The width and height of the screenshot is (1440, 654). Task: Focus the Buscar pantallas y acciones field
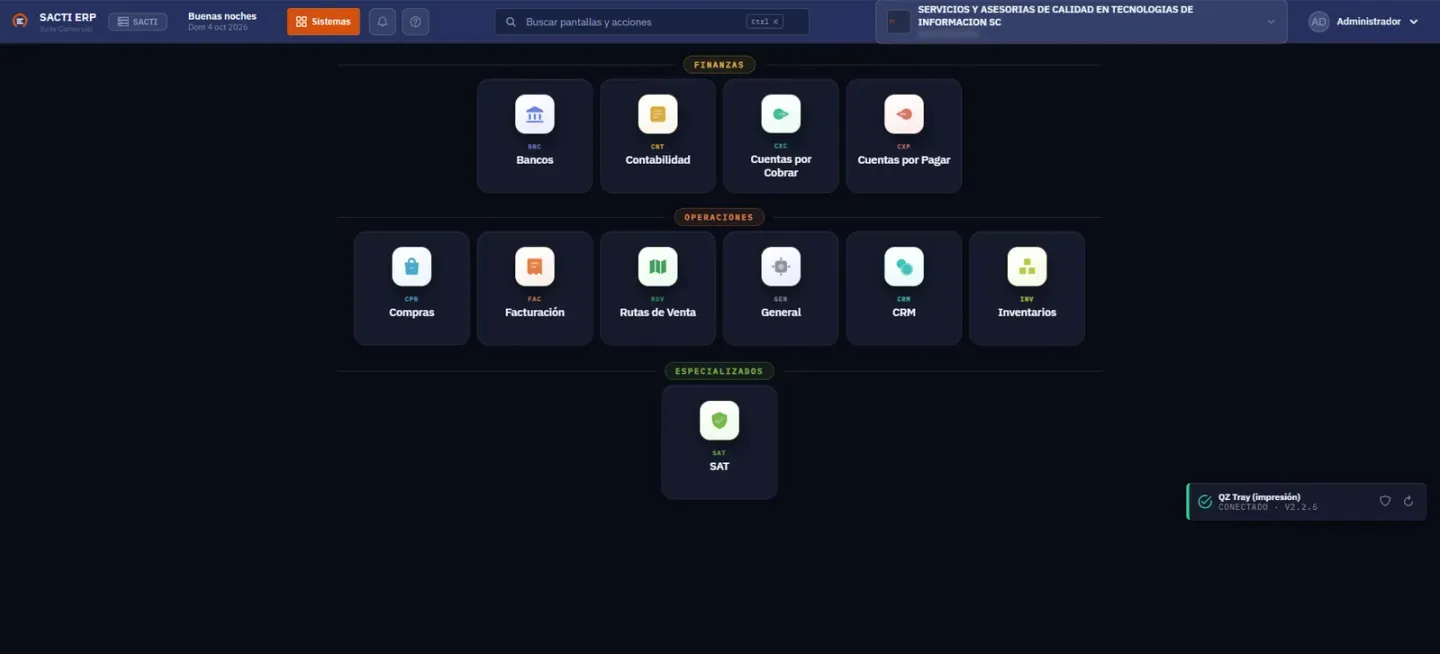pos(652,22)
